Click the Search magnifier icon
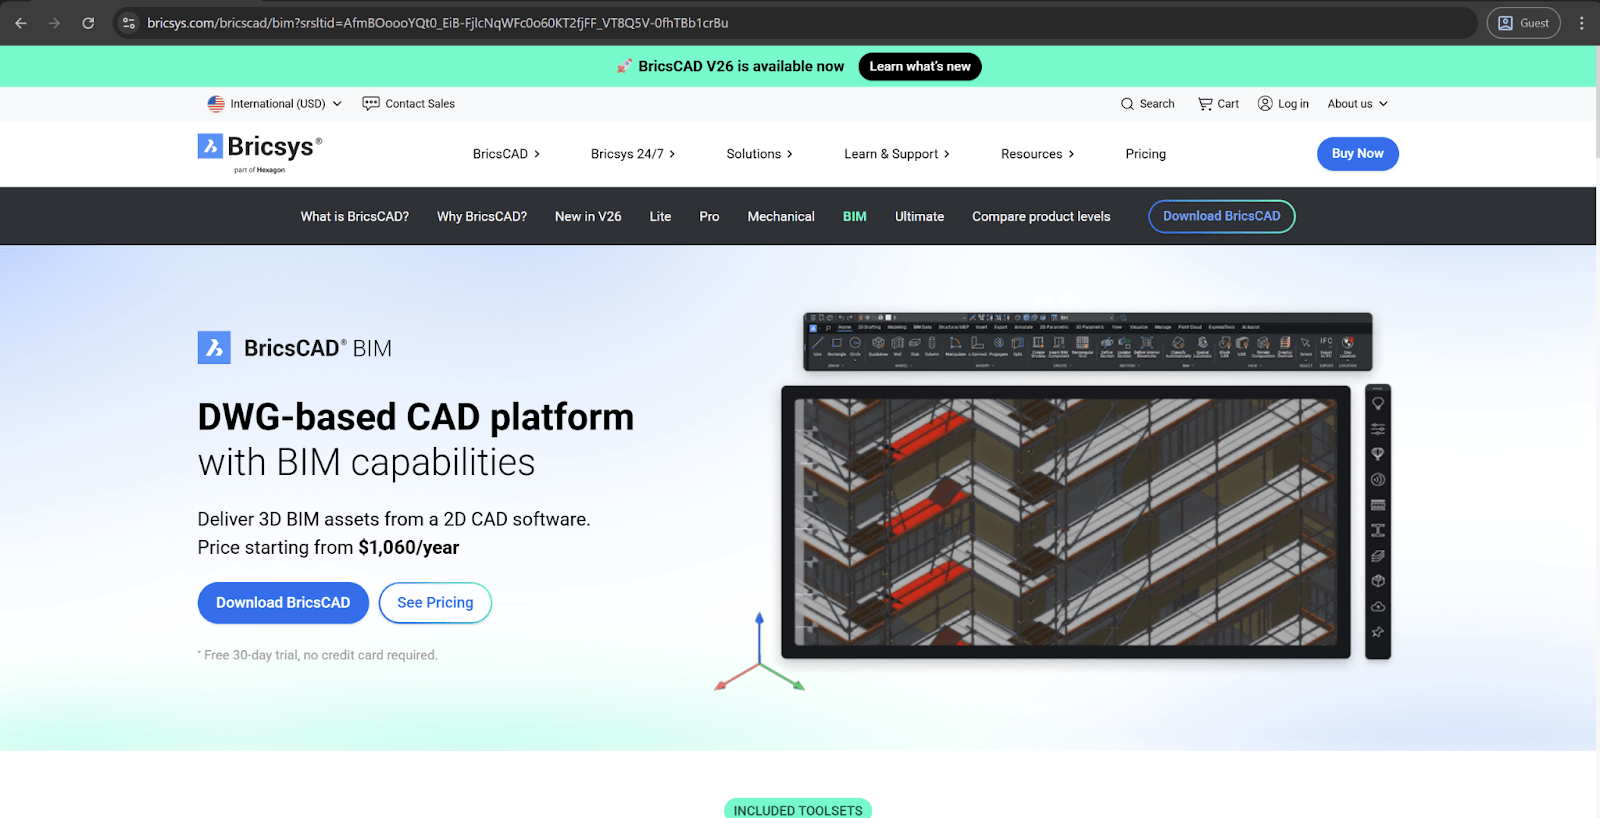The width and height of the screenshot is (1600, 818). tap(1127, 104)
